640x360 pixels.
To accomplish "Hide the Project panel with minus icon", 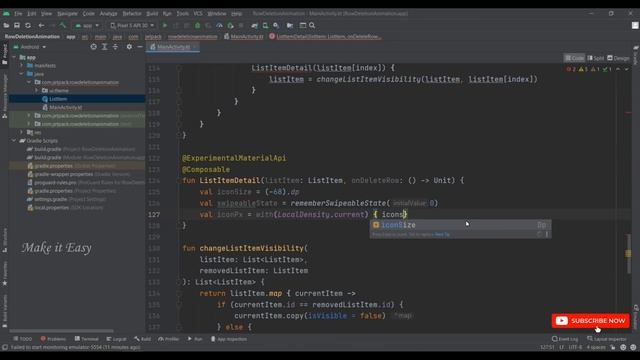I will click(x=140, y=47).
